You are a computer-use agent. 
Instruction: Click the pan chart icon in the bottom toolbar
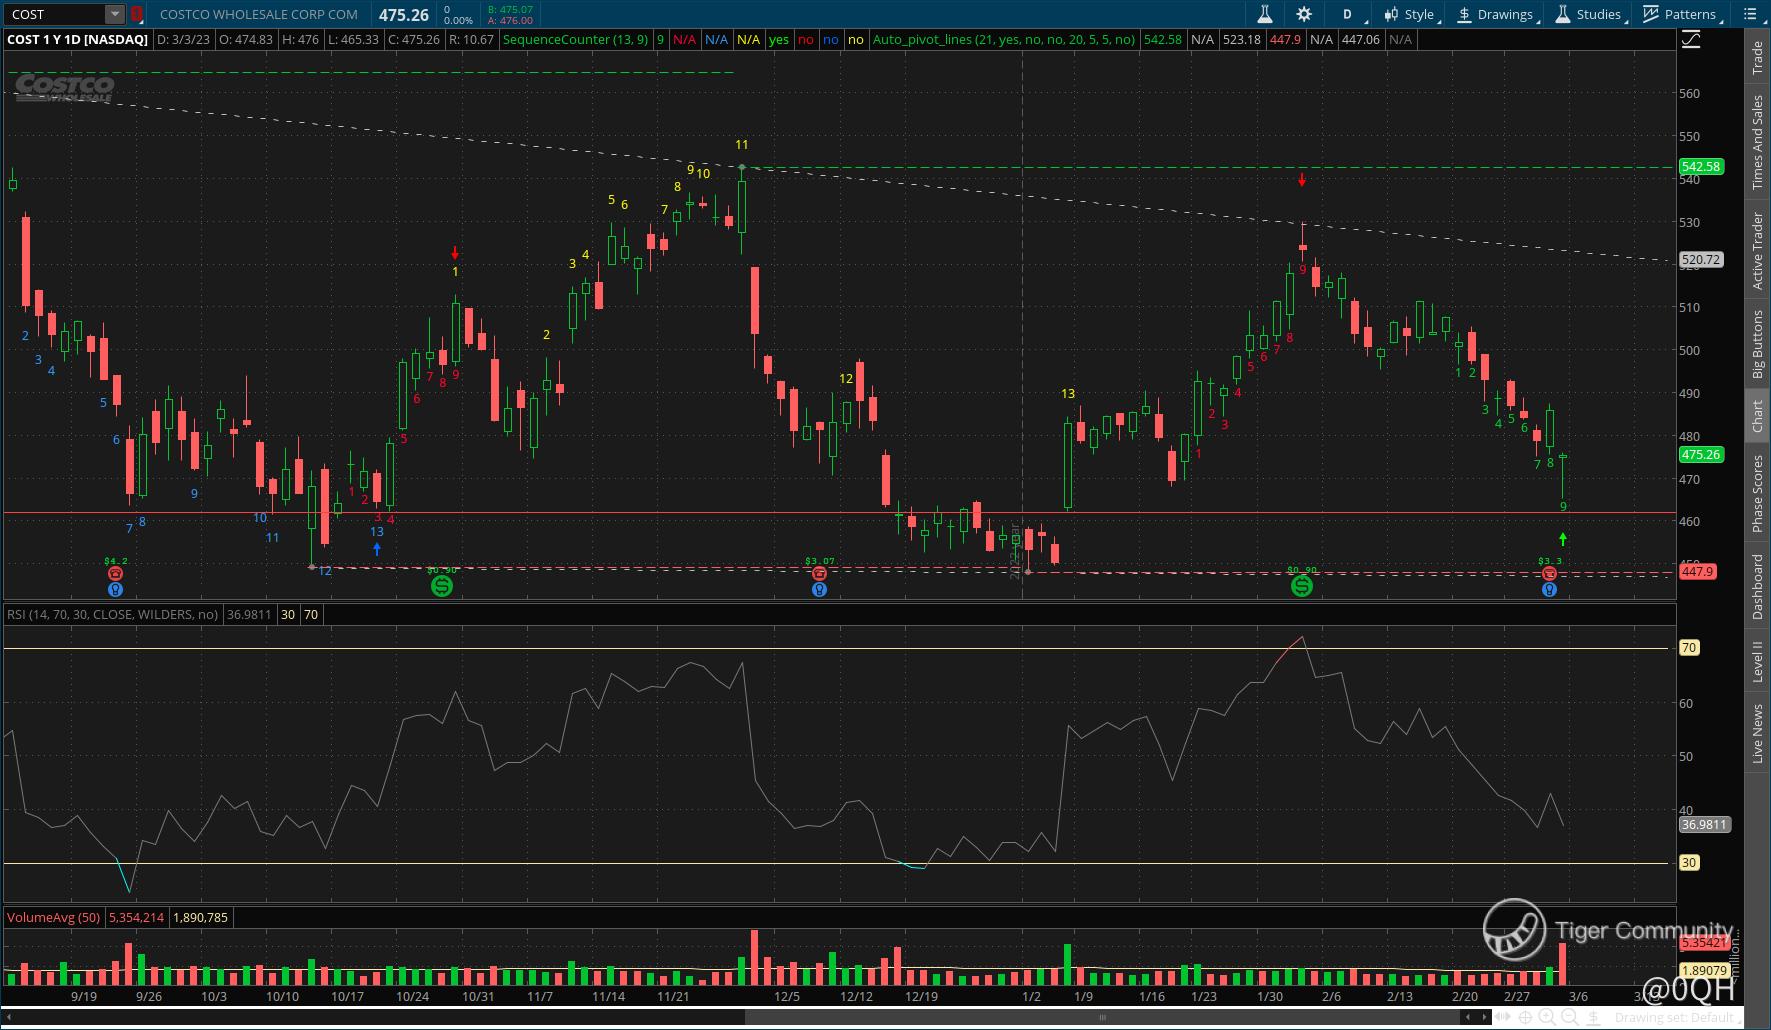coord(1502,1018)
